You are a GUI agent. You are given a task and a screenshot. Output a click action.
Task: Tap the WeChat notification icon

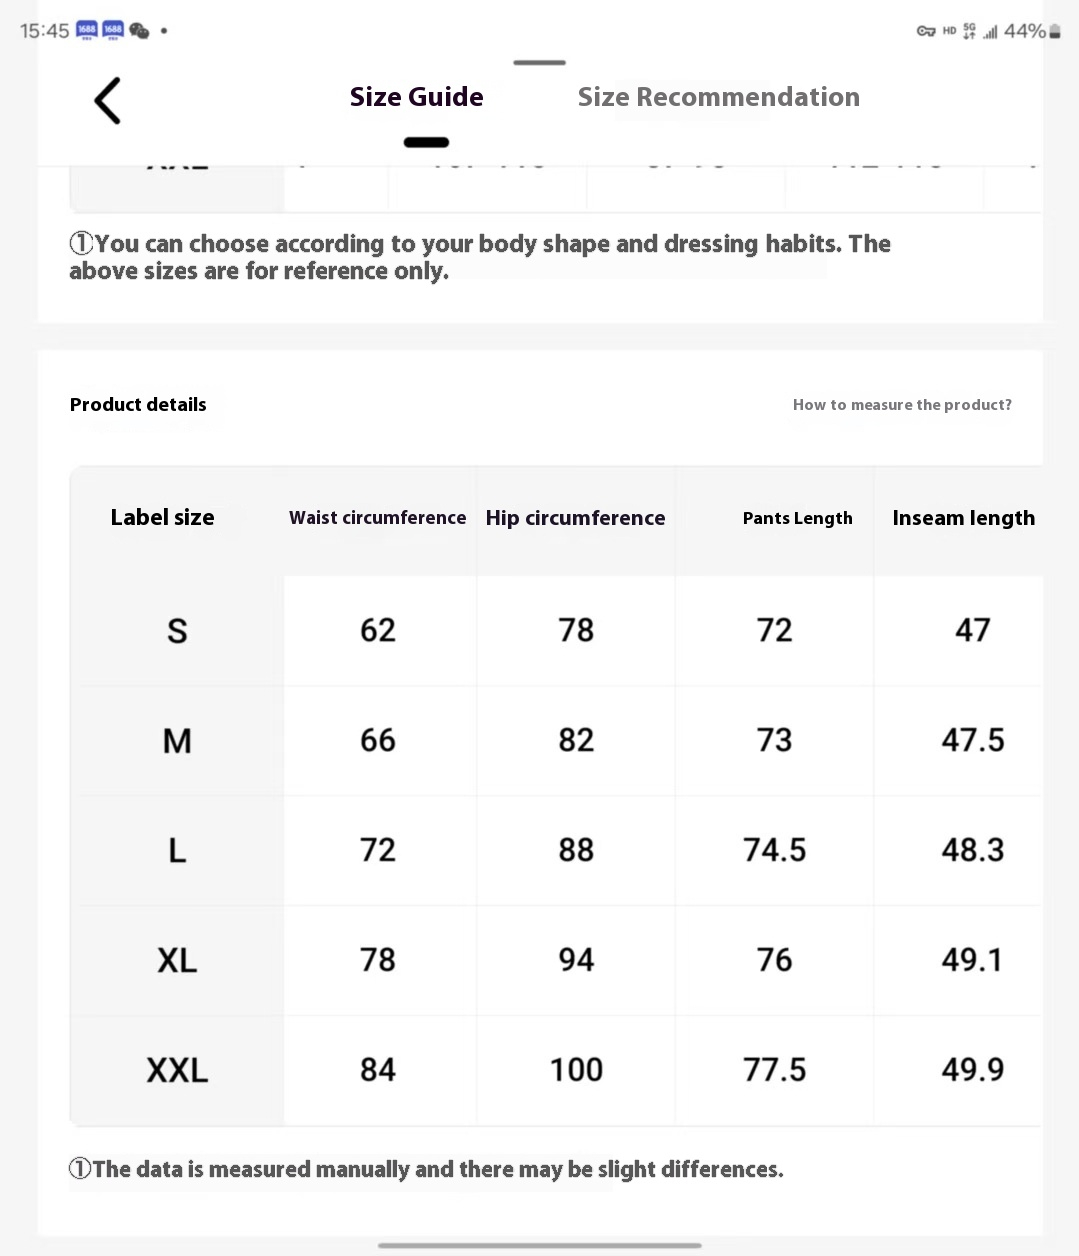click(139, 31)
